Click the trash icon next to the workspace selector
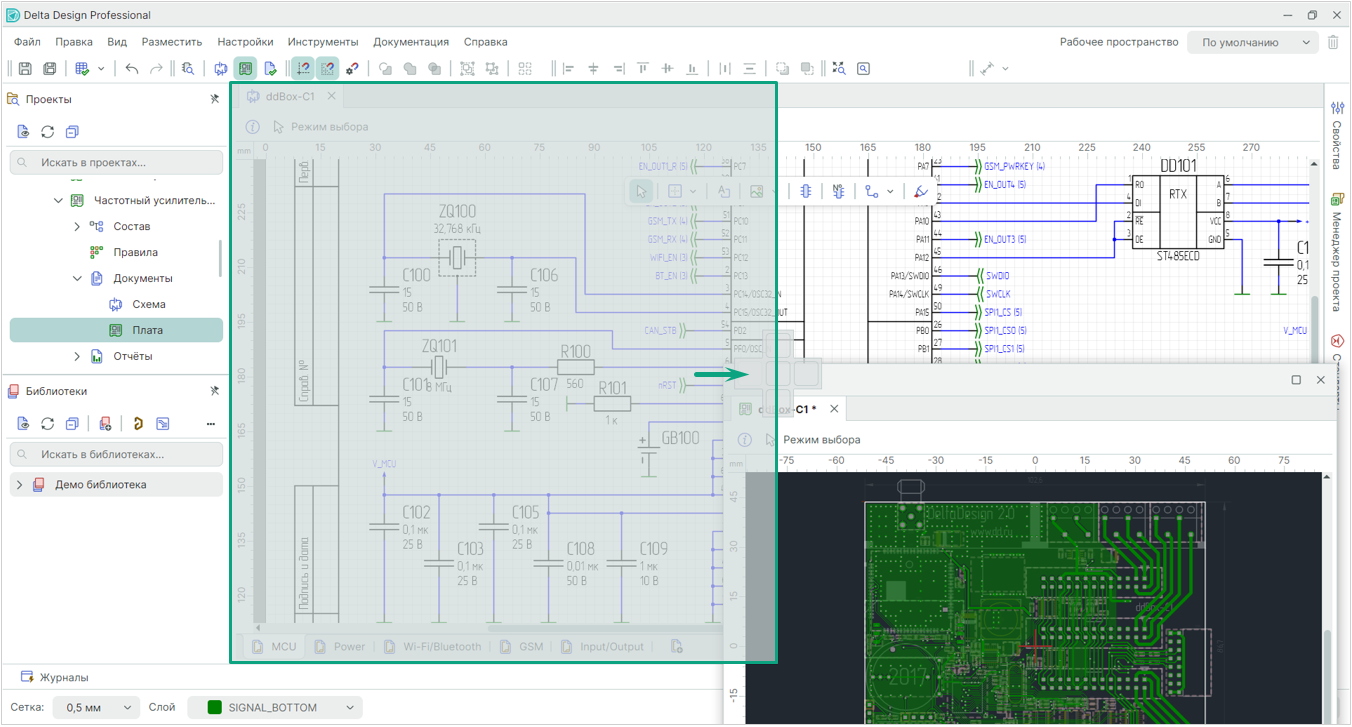This screenshot has width=1352, height=727. (x=1333, y=43)
